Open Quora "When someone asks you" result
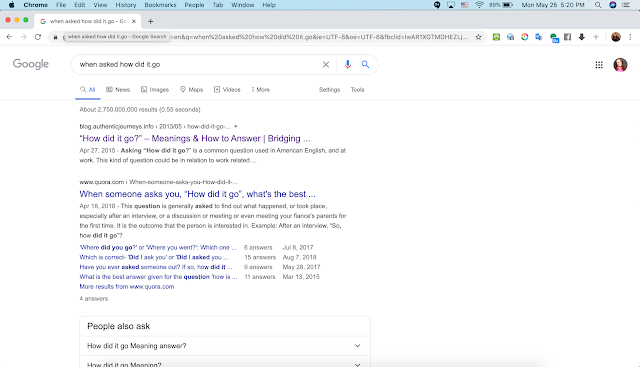The height and width of the screenshot is (367, 640). pyautogui.click(x=198, y=194)
